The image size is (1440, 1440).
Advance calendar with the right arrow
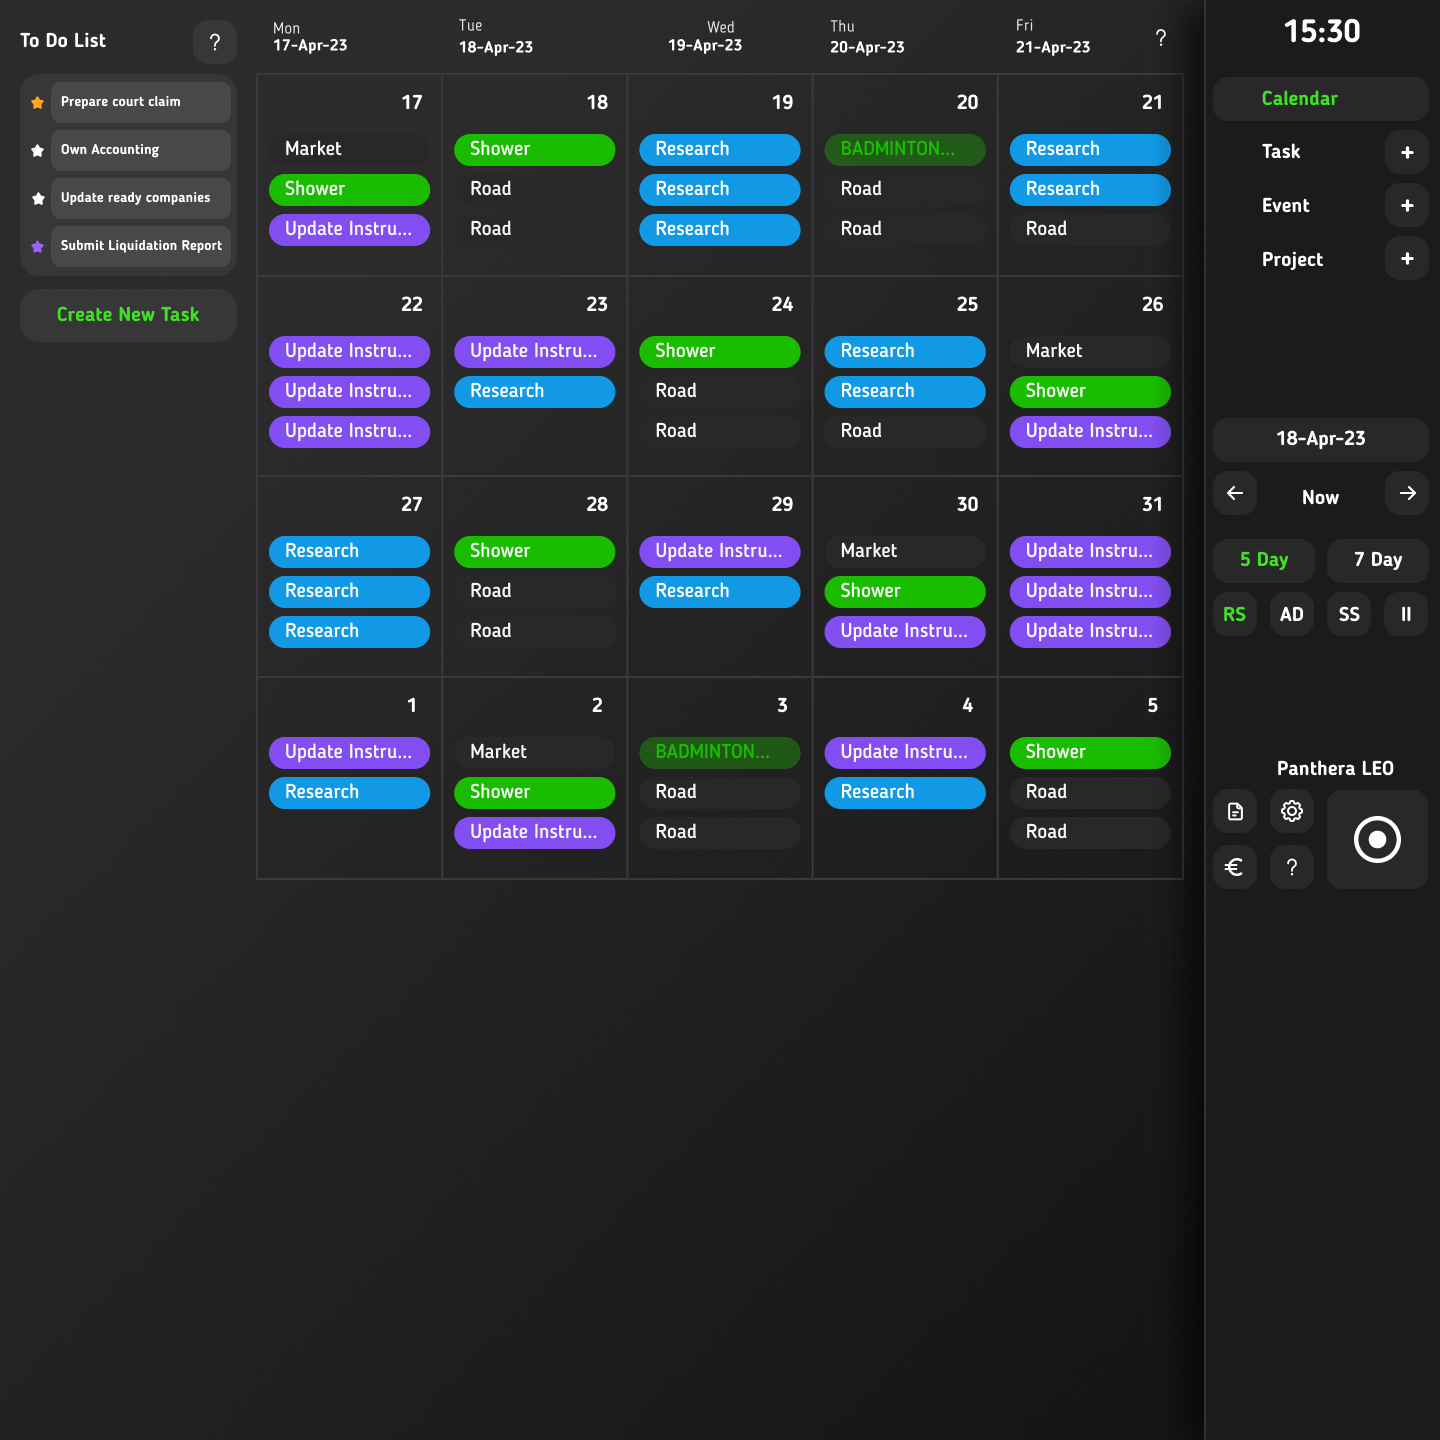pyautogui.click(x=1407, y=493)
